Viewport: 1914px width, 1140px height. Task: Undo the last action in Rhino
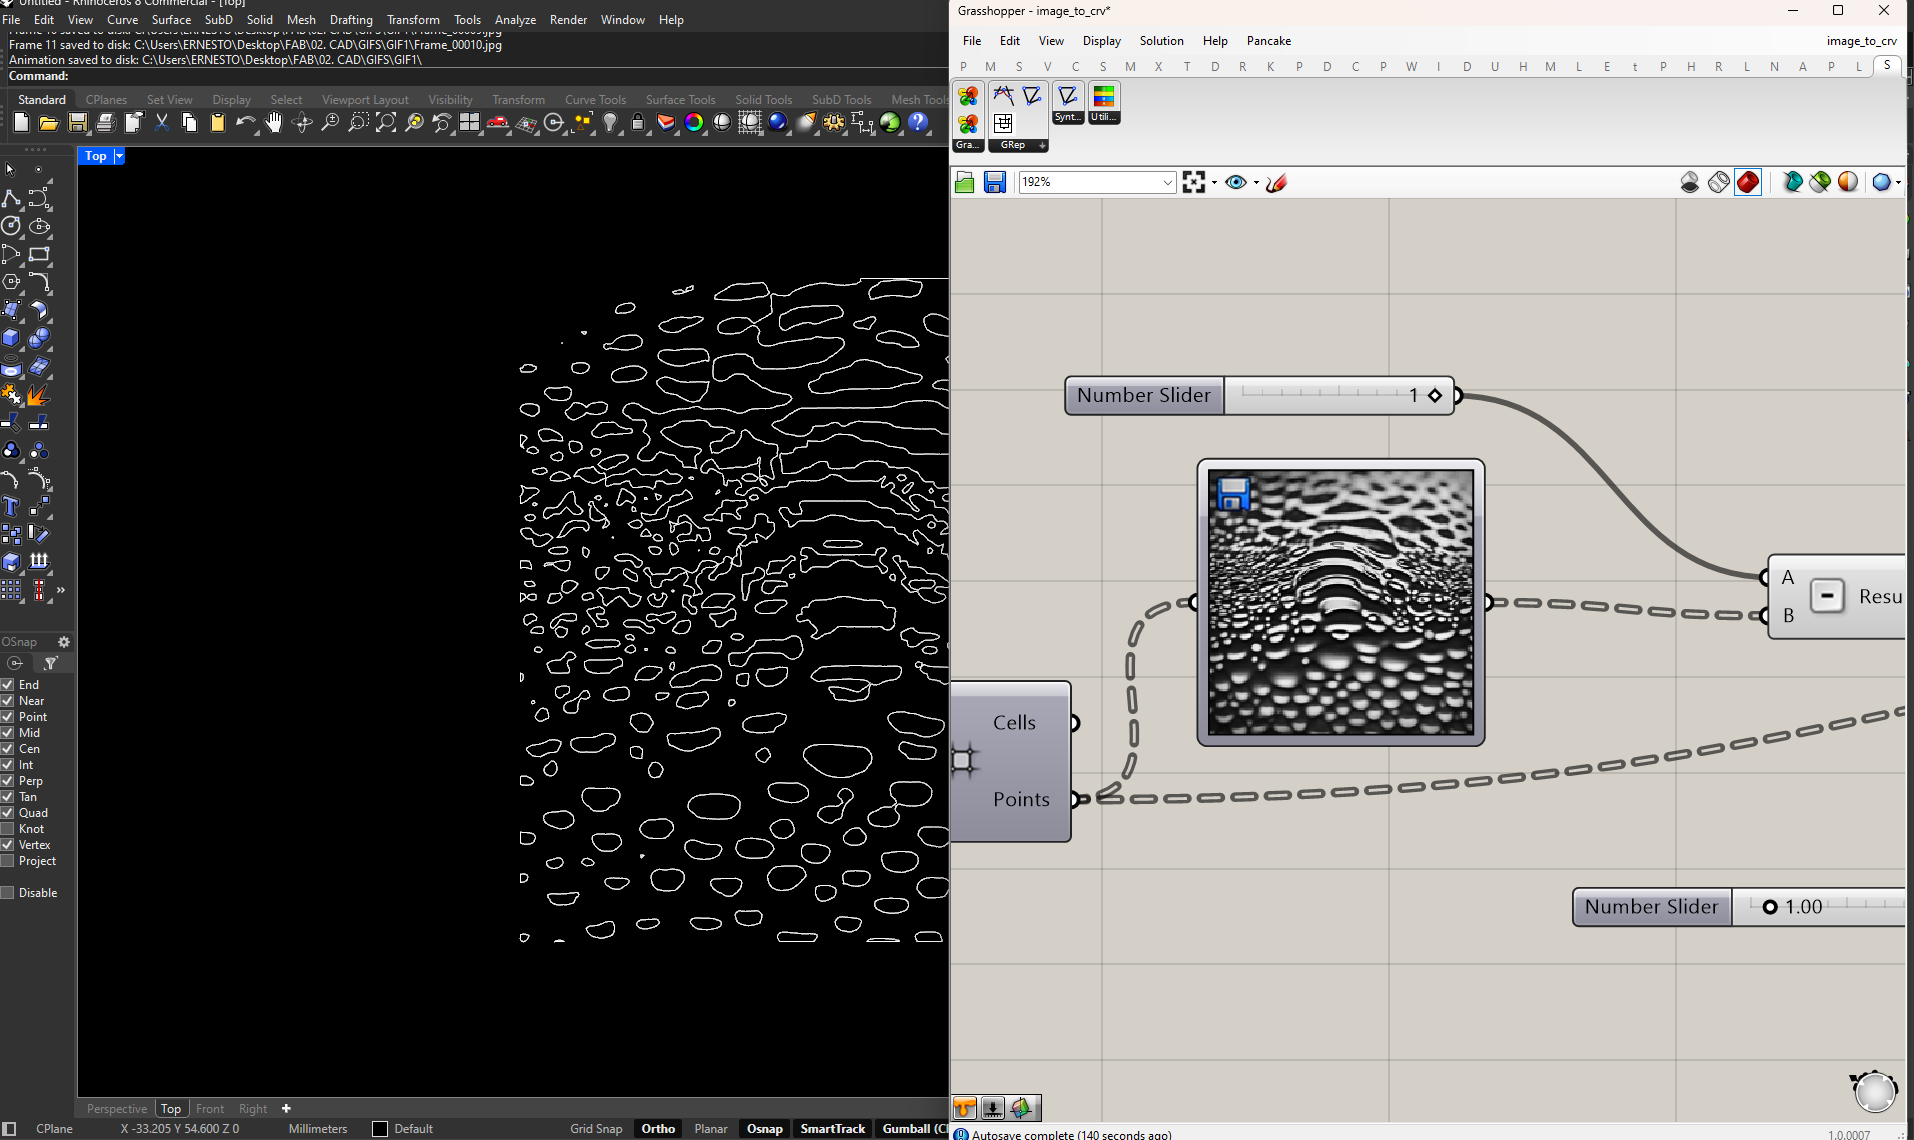[x=245, y=123]
